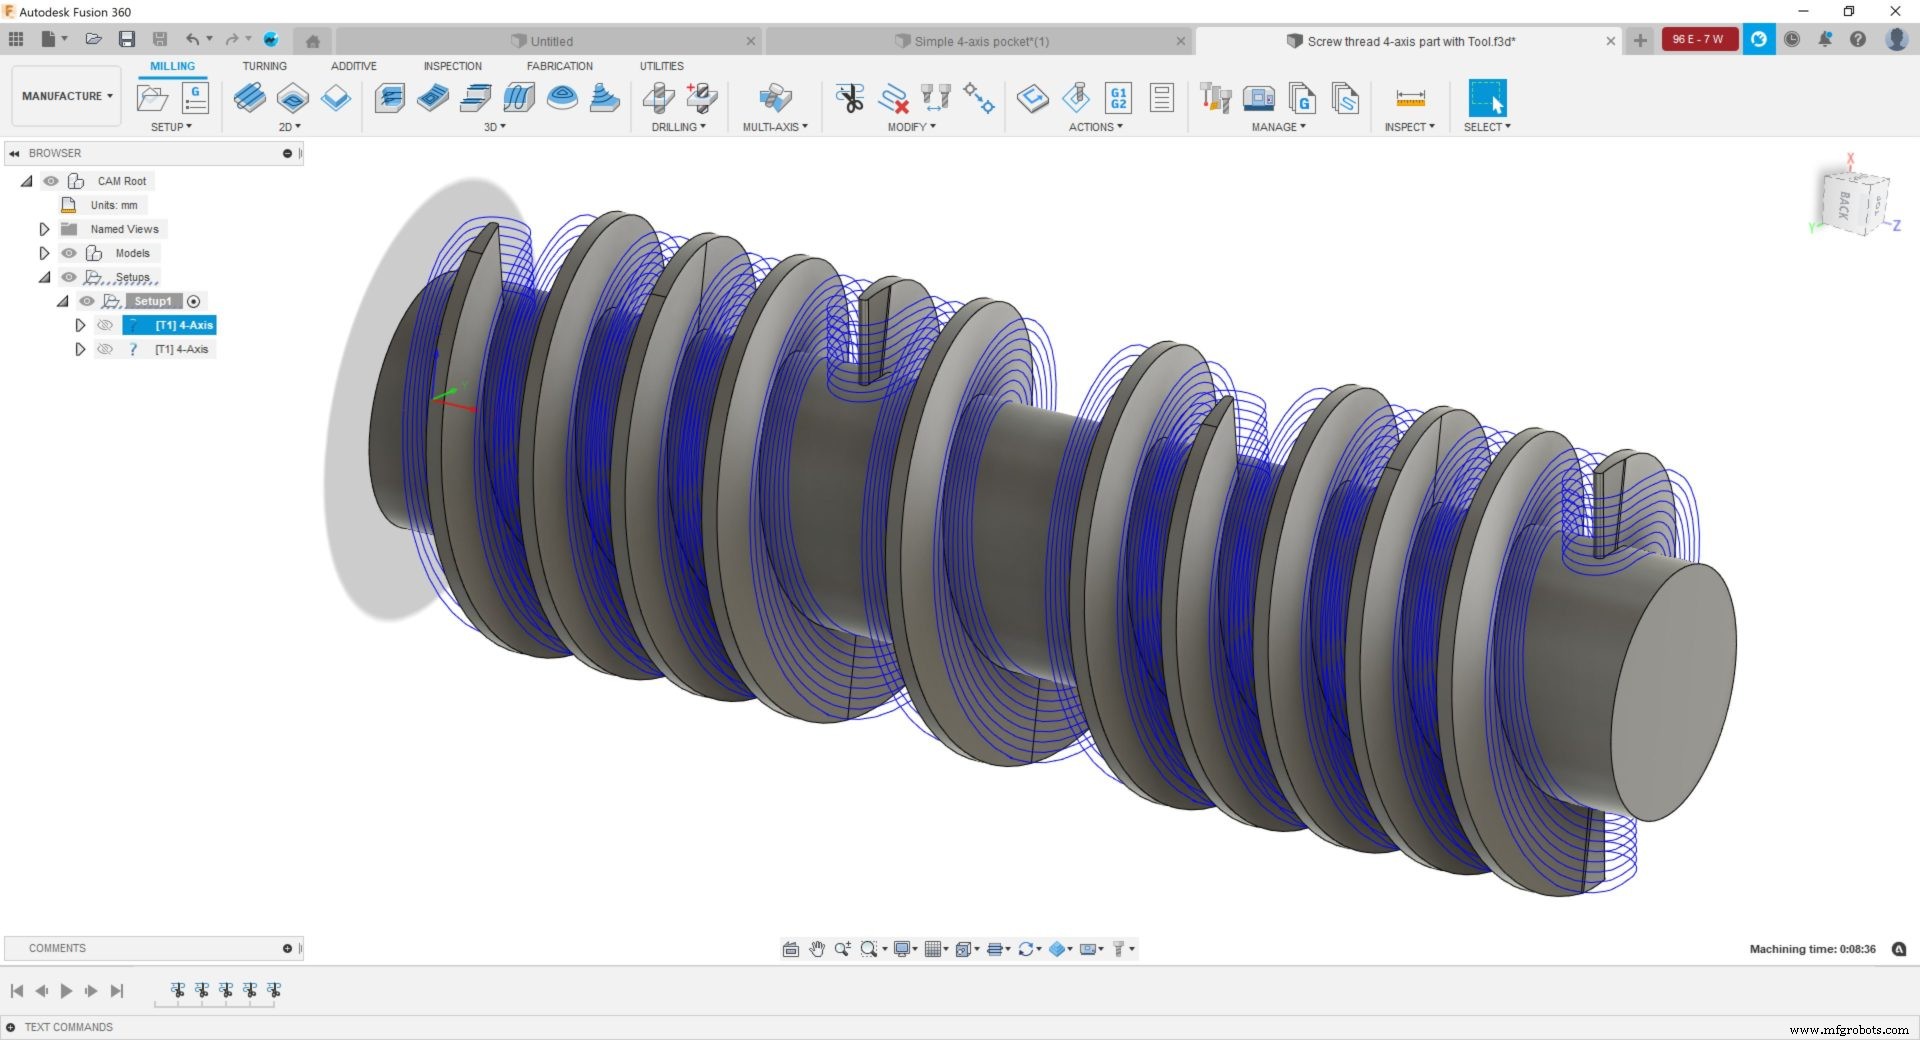1920x1040 pixels.
Task: Open the Post Process G1 G2 icon
Action: pos(1117,98)
